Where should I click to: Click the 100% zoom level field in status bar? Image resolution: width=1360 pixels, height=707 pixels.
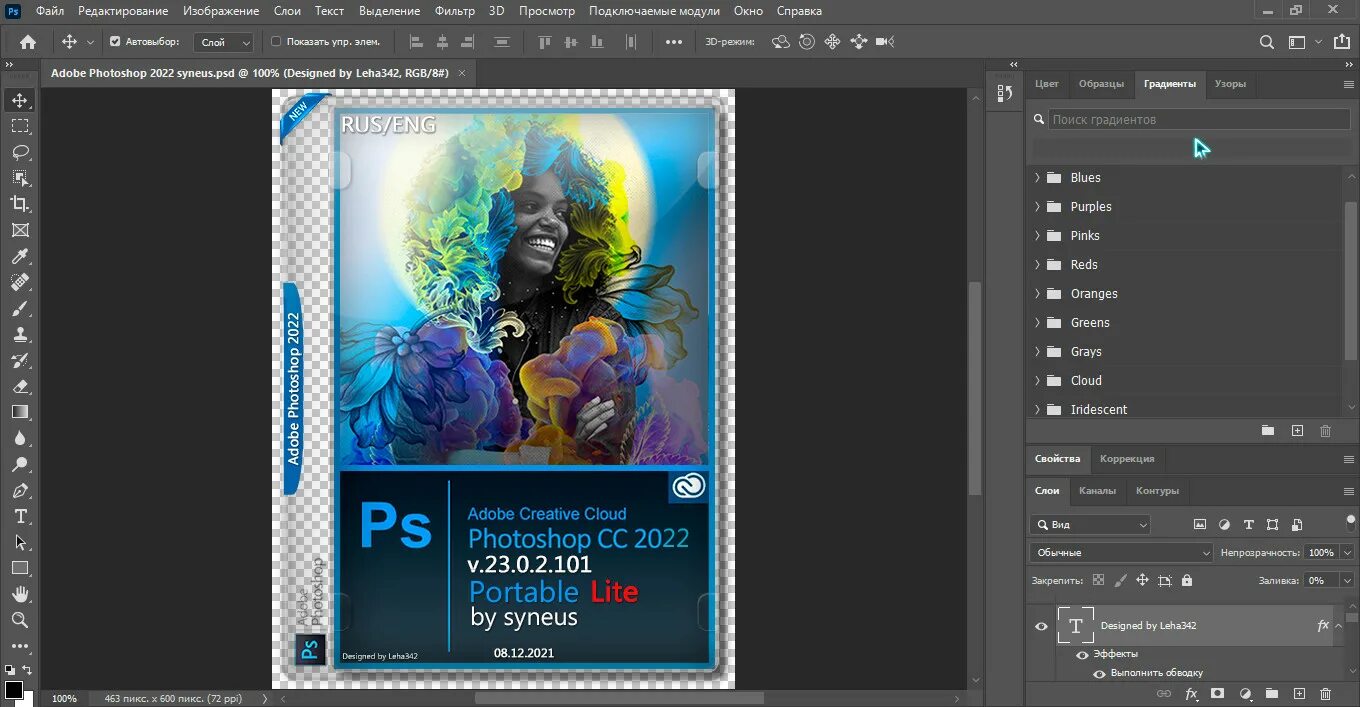tap(64, 698)
